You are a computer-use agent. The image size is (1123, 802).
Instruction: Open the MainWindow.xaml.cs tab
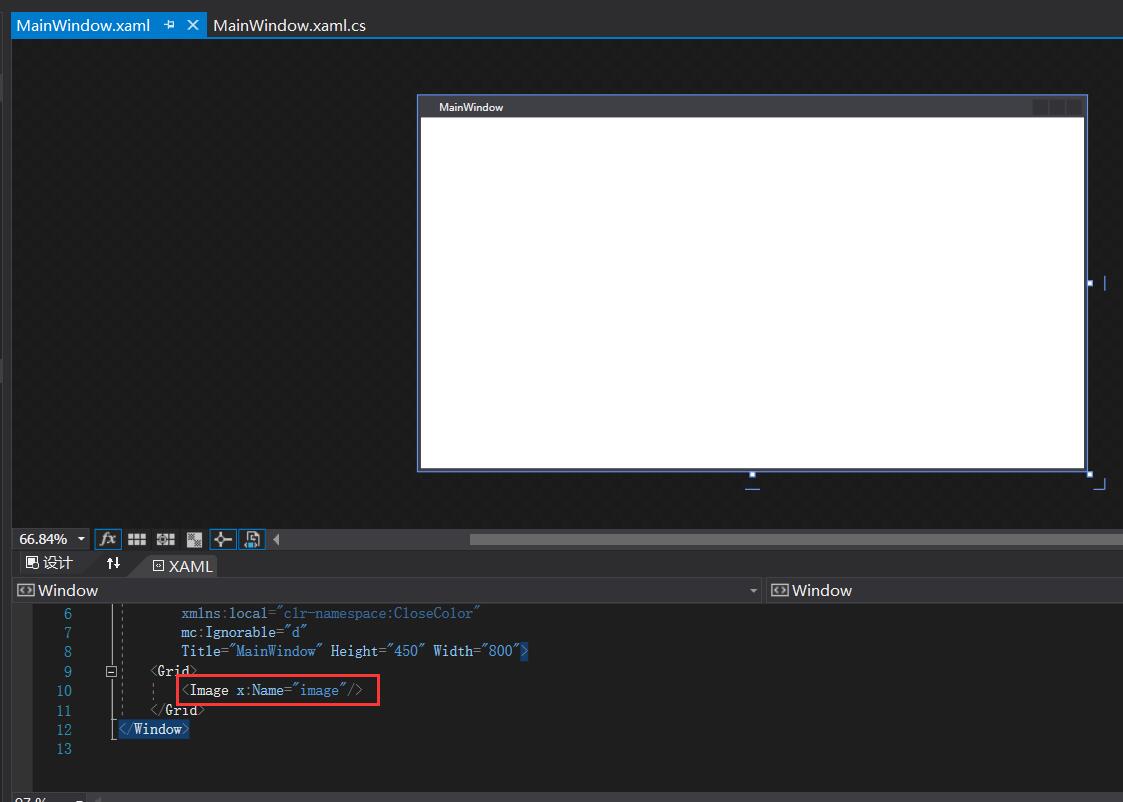coord(289,26)
